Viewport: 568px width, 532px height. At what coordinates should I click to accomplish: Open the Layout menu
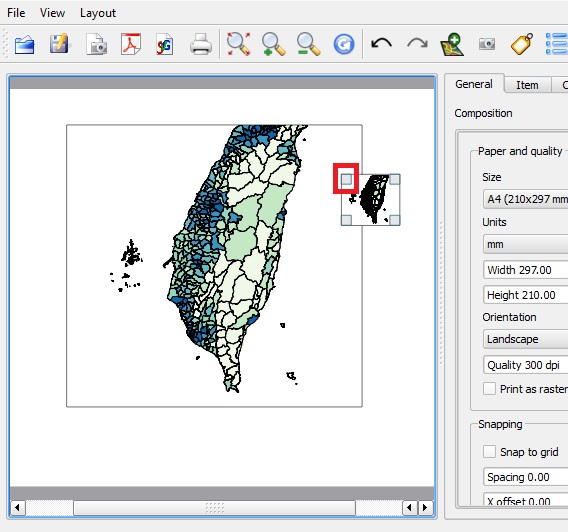[98, 13]
